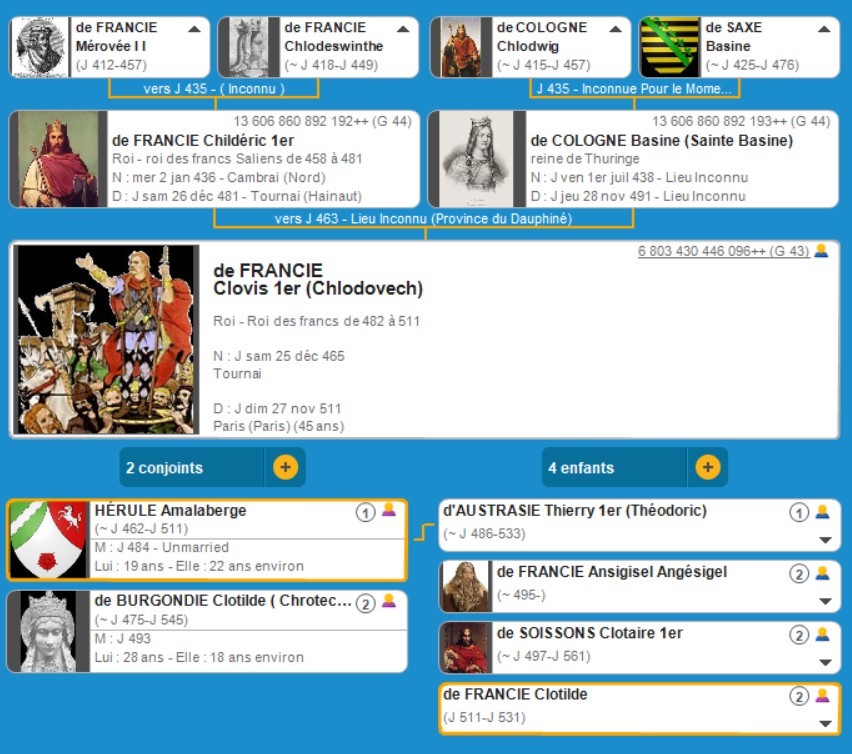This screenshot has height=754, width=852.
Task: Expand ancestors of Mérovée II
Action: point(194,29)
